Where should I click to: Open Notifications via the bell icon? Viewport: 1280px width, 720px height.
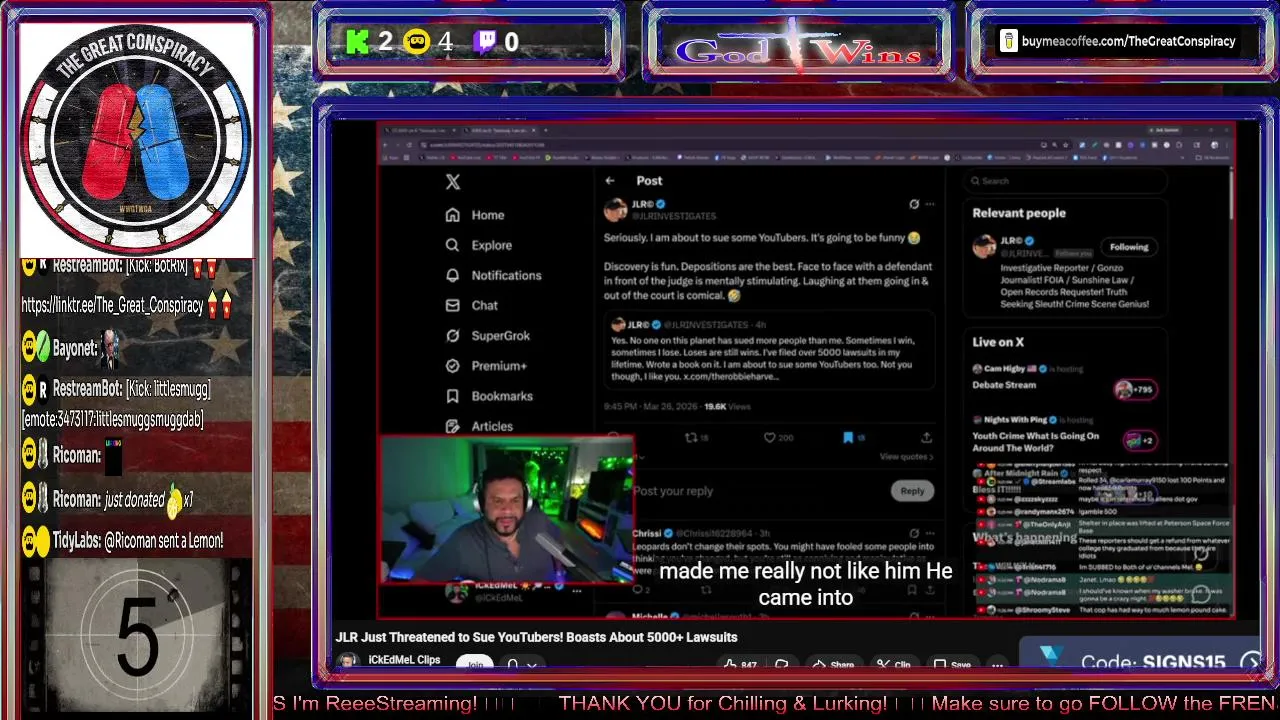[x=453, y=275]
